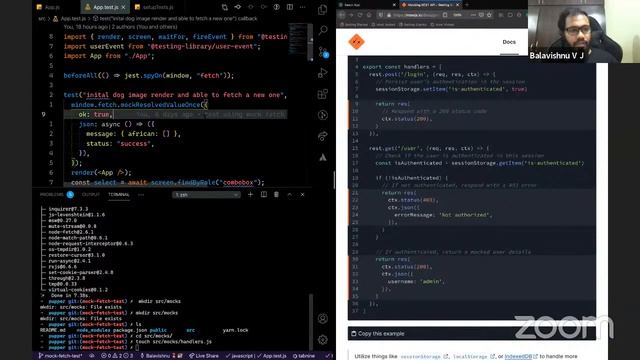Click the mock-fetch-test branch in status bar
The image size is (640, 360).
(x=60, y=356)
